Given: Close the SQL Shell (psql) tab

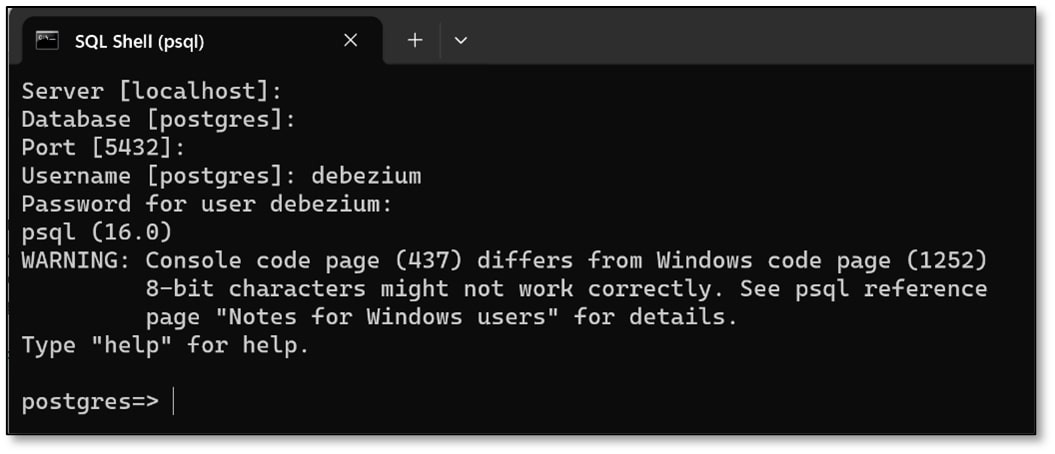Looking at the screenshot, I should click(351, 40).
